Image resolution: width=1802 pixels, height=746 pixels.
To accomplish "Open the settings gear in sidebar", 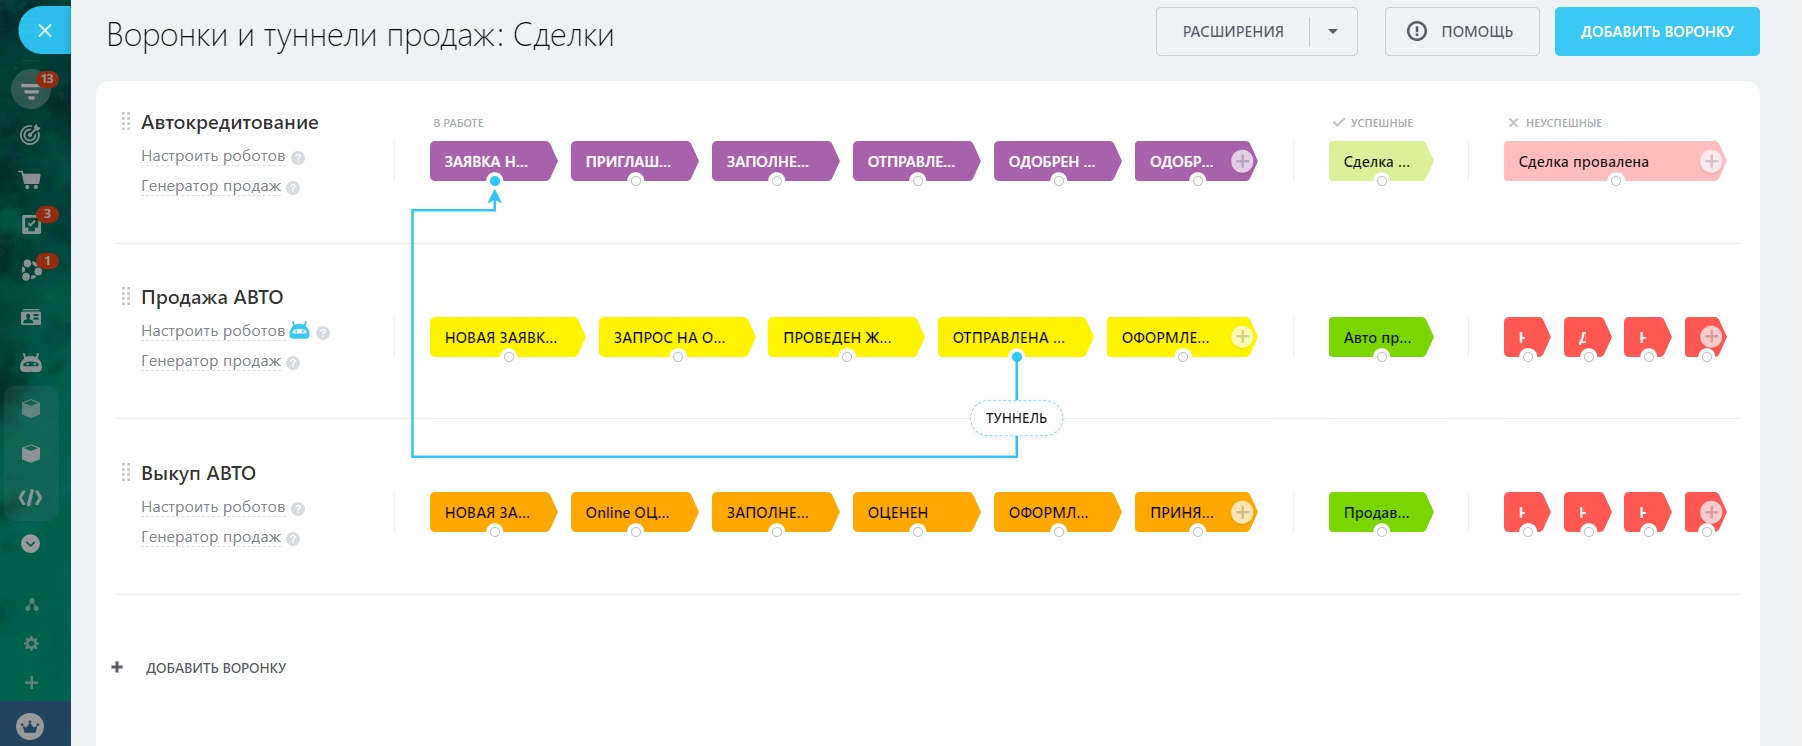I will (31, 643).
